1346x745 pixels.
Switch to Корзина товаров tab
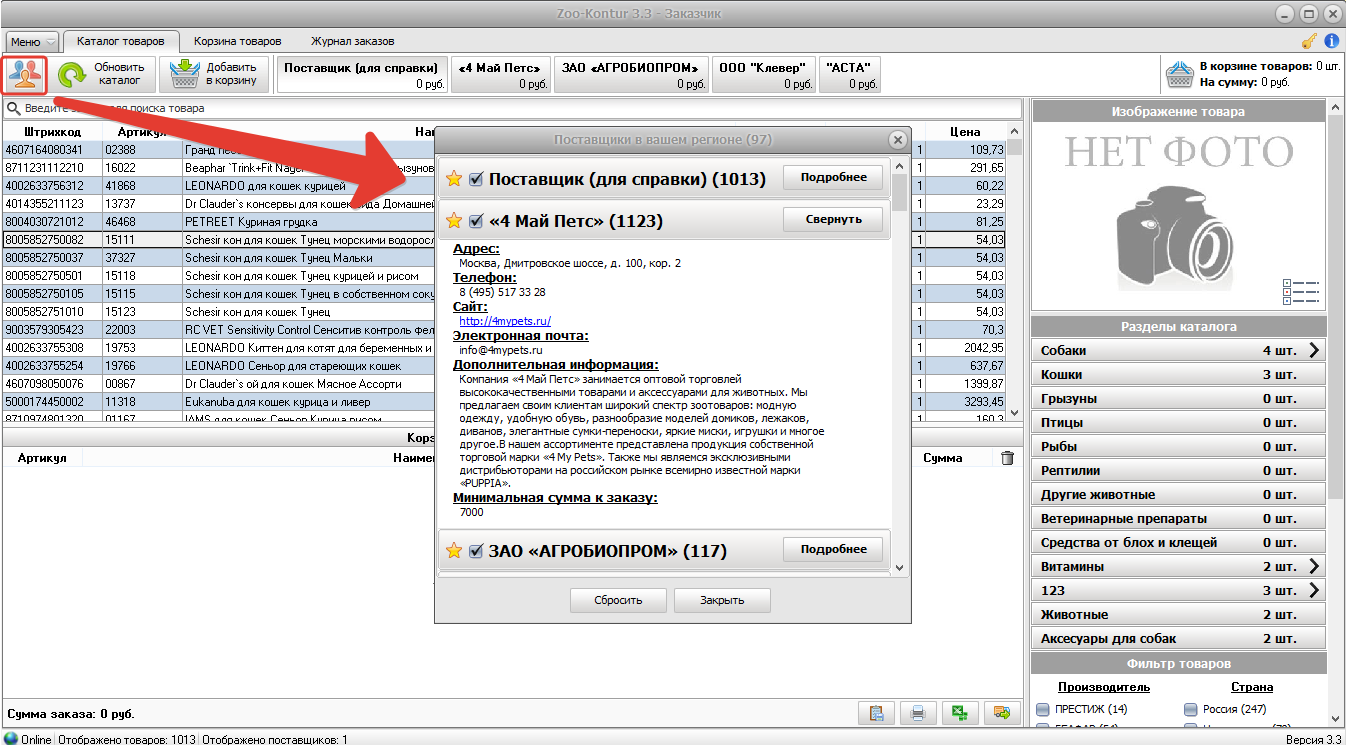point(238,41)
